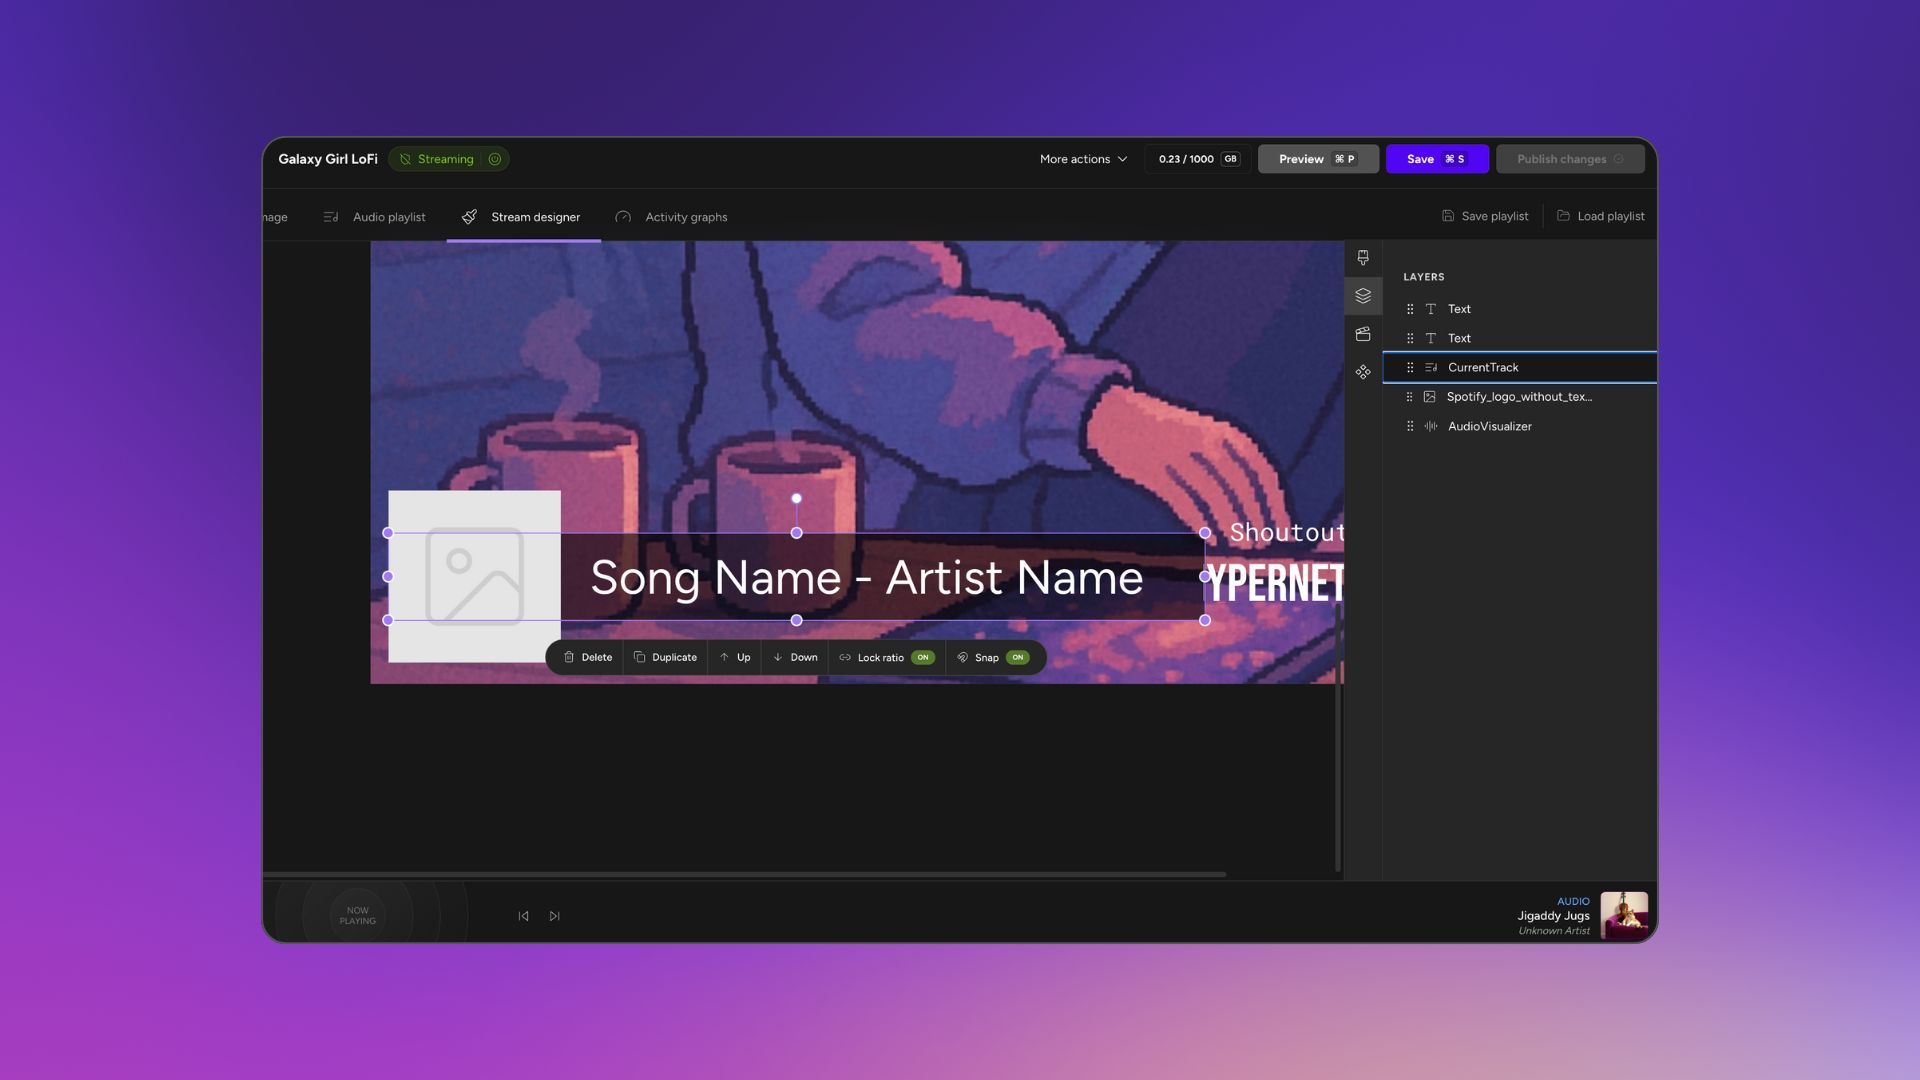
Task: Click the Galaxy Girl LoFi title
Action: click(x=328, y=159)
